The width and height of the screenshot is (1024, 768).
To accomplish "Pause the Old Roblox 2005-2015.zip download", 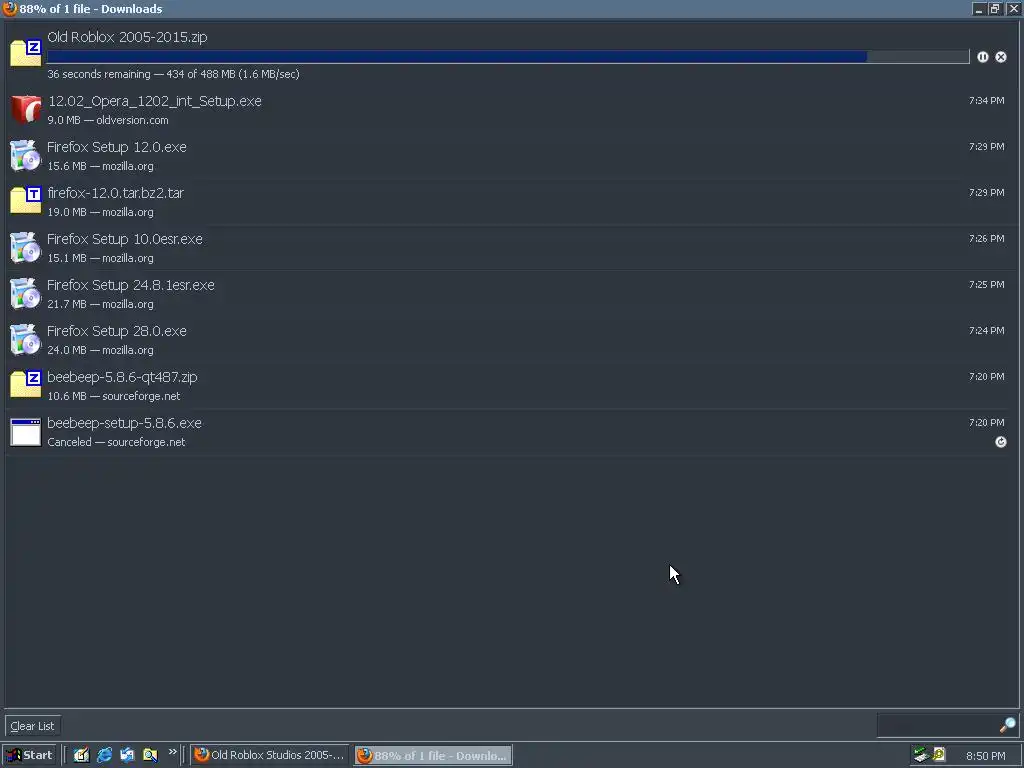I will 983,57.
